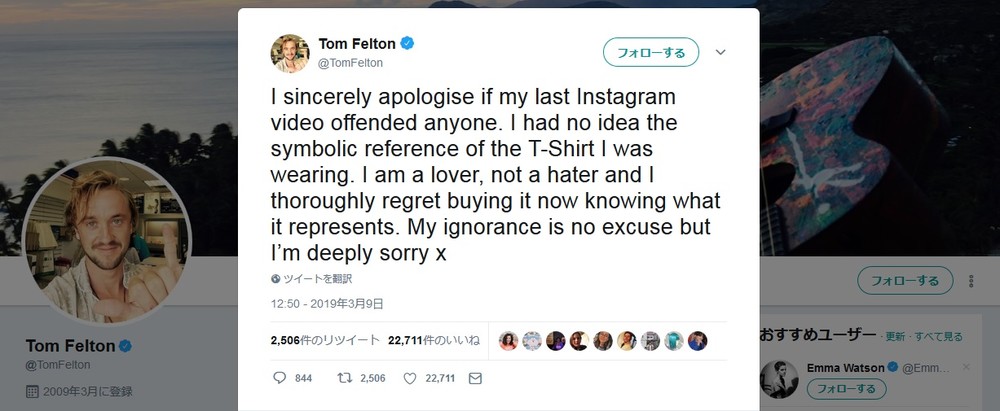Viewport: 1000px width, 411px height.
Task: Click the globe icon beside translate tweet
Action: [276, 279]
